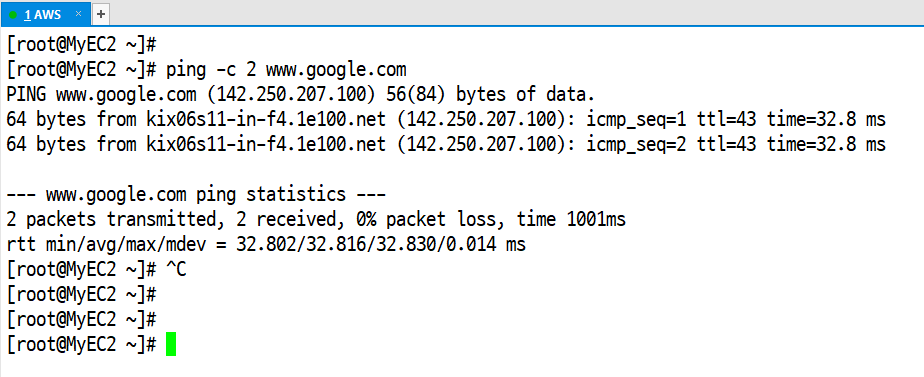Click the rtt min/avg/max/mdev result line
This screenshot has width=924, height=377.
[266, 244]
